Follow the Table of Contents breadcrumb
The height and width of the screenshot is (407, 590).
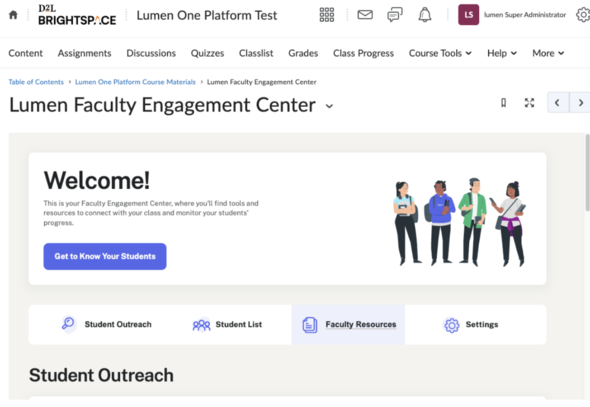[x=36, y=82]
